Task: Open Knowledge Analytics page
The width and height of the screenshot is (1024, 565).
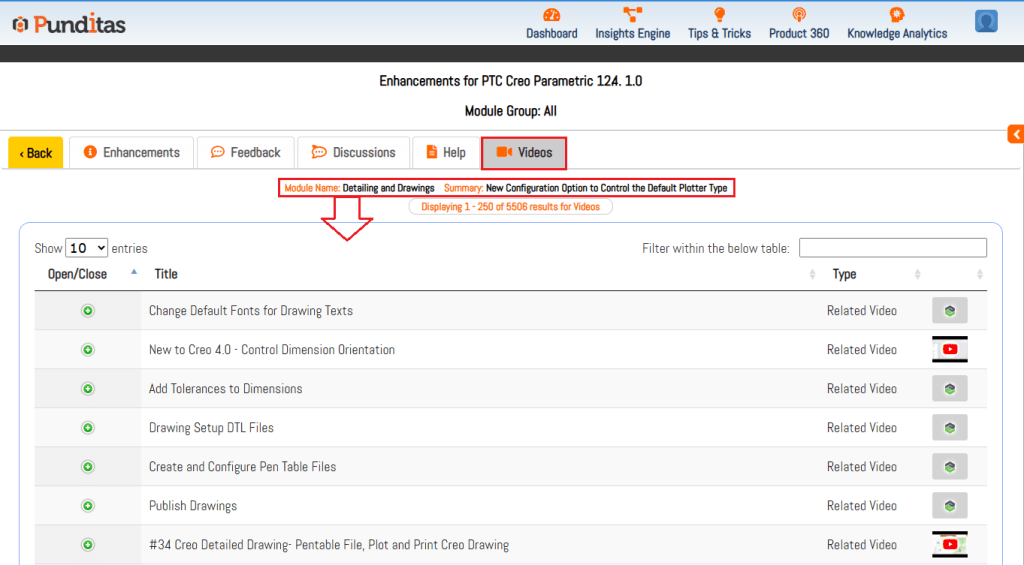Action: pos(896,15)
